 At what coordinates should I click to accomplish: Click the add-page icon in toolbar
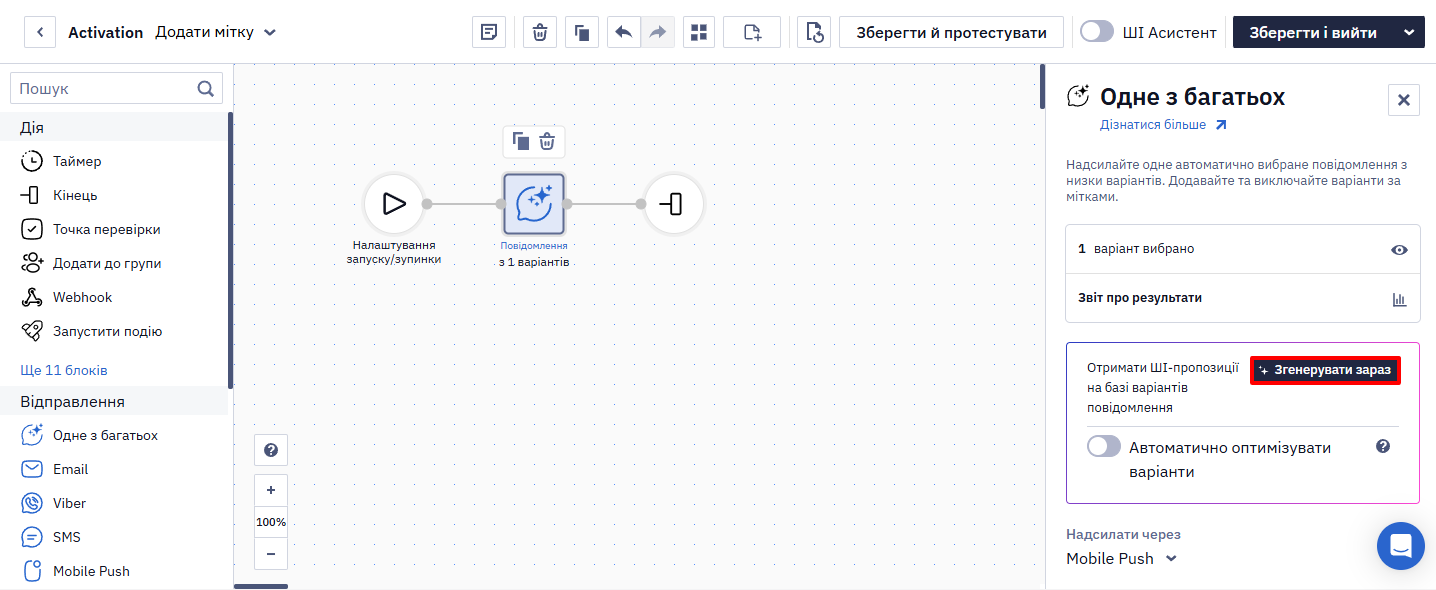click(x=752, y=32)
